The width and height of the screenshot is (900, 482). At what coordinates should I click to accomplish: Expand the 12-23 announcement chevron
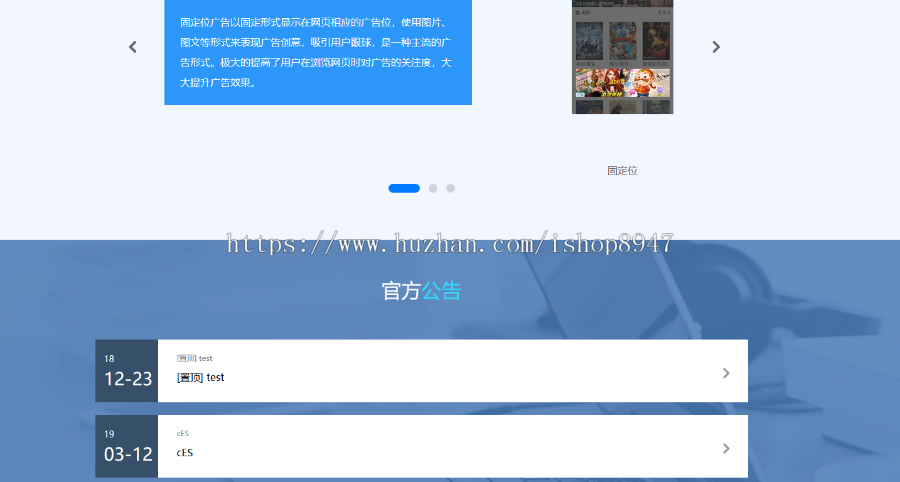click(726, 373)
